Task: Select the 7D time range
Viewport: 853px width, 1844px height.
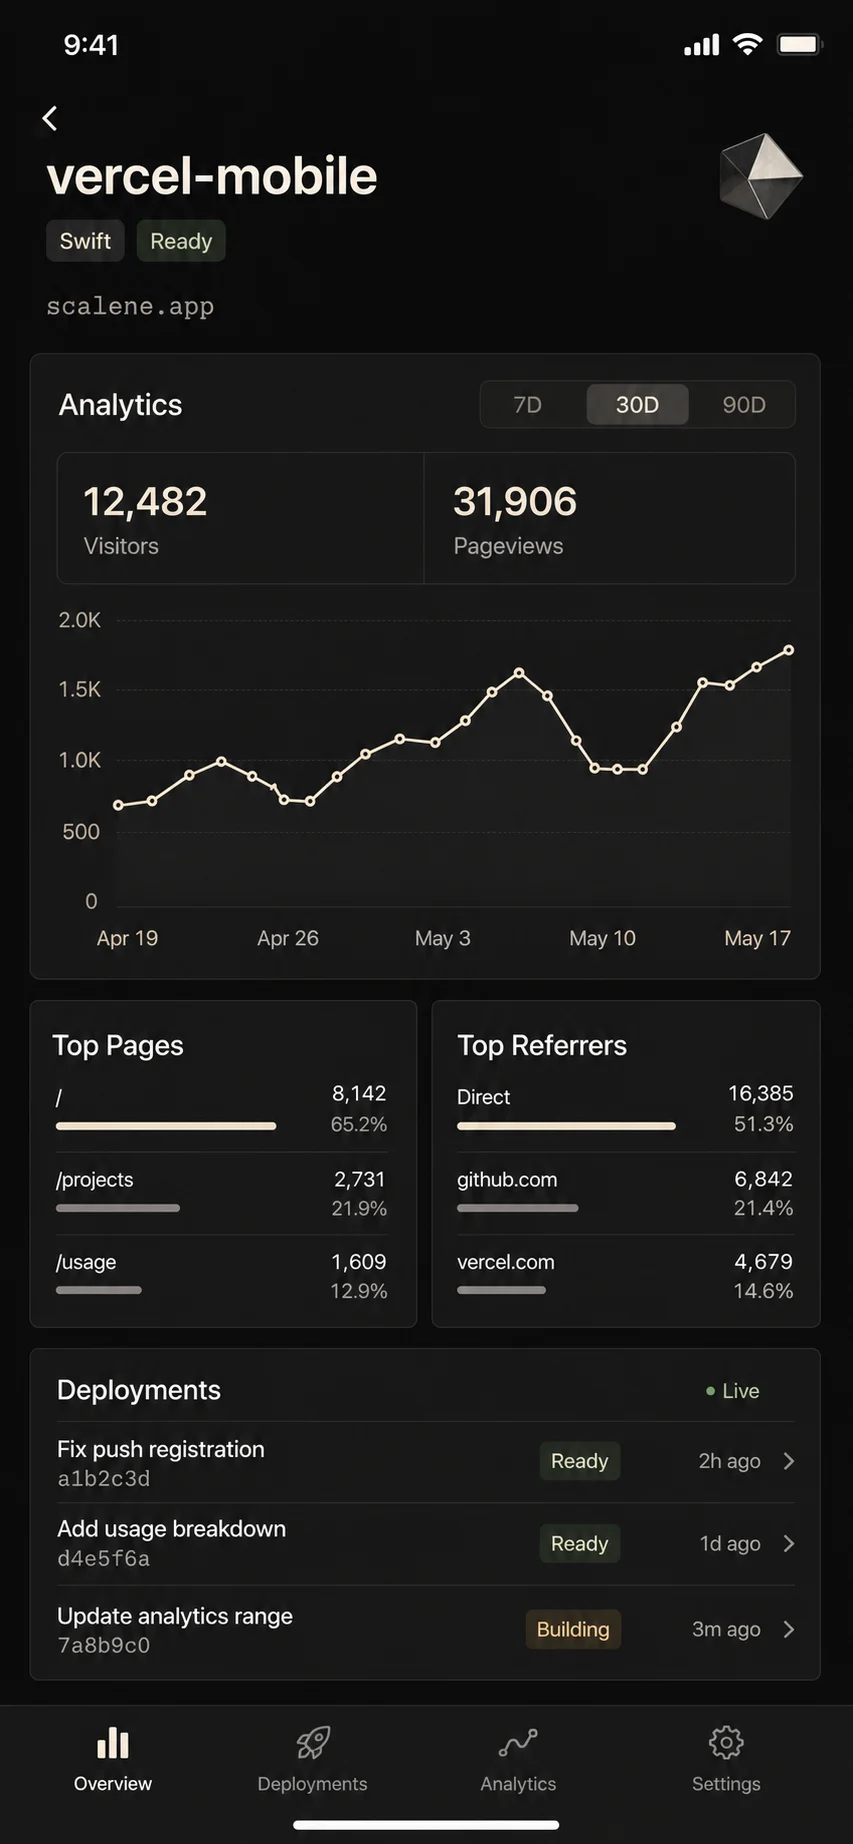Action: [527, 405]
